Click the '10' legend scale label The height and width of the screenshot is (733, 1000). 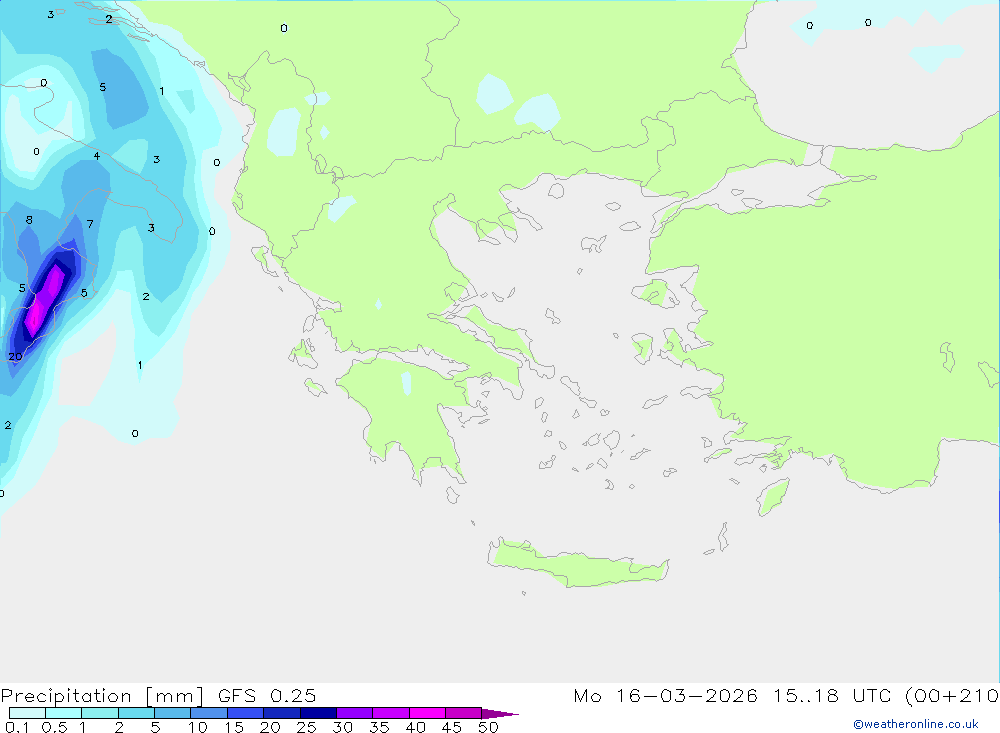point(198,727)
